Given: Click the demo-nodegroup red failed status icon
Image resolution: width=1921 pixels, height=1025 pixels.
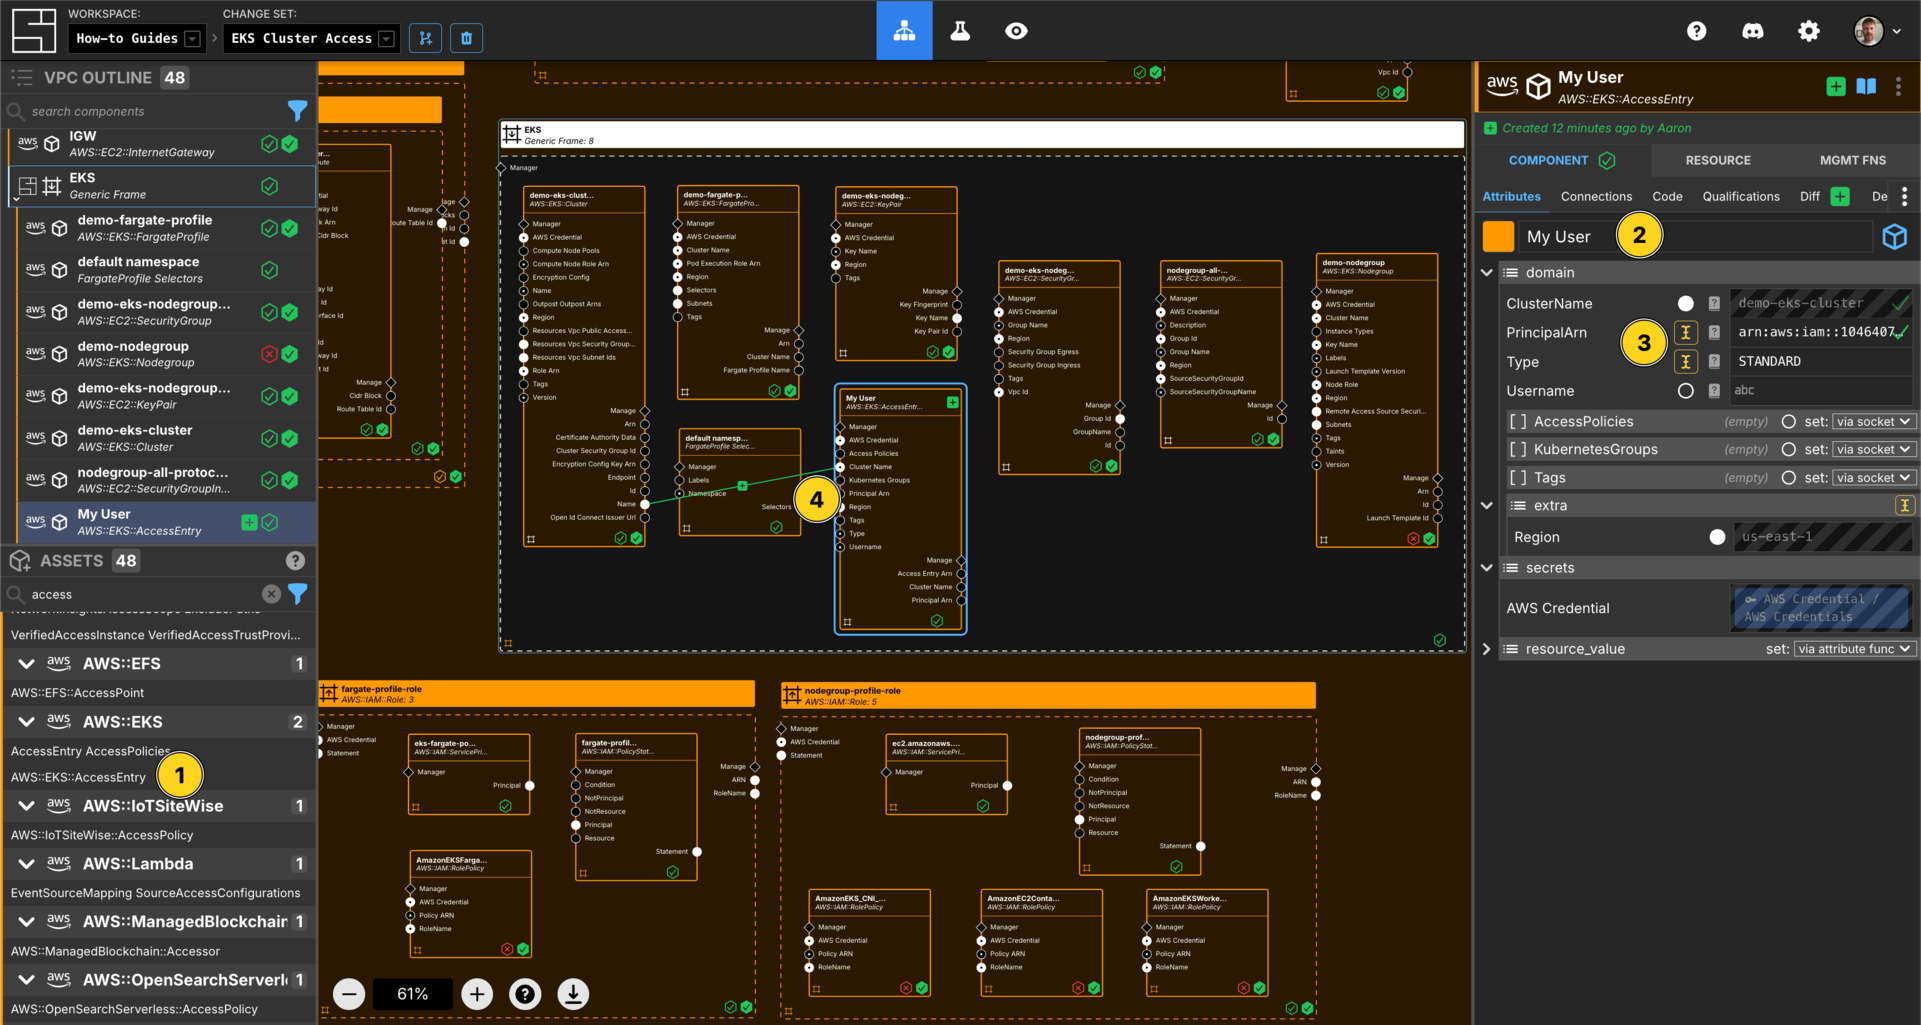Looking at the screenshot, I should point(269,354).
